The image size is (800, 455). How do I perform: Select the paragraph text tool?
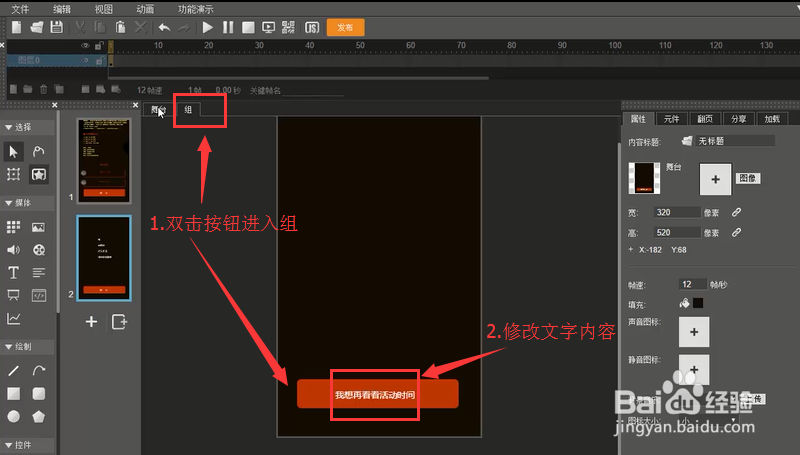(39, 272)
